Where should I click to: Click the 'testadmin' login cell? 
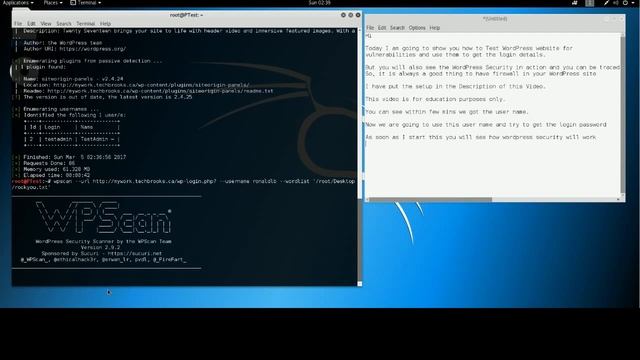click(58, 139)
